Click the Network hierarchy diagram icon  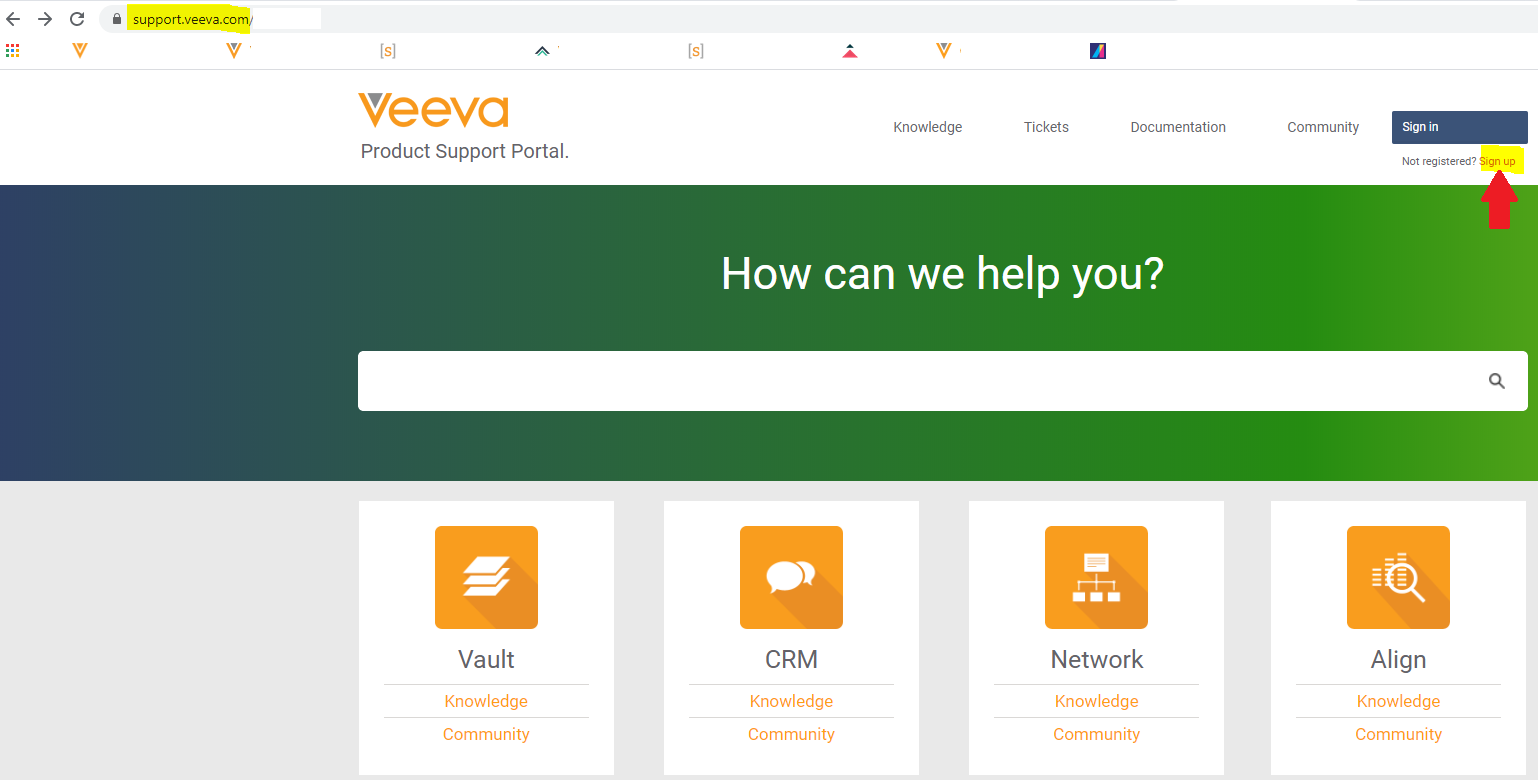[x=1096, y=577]
